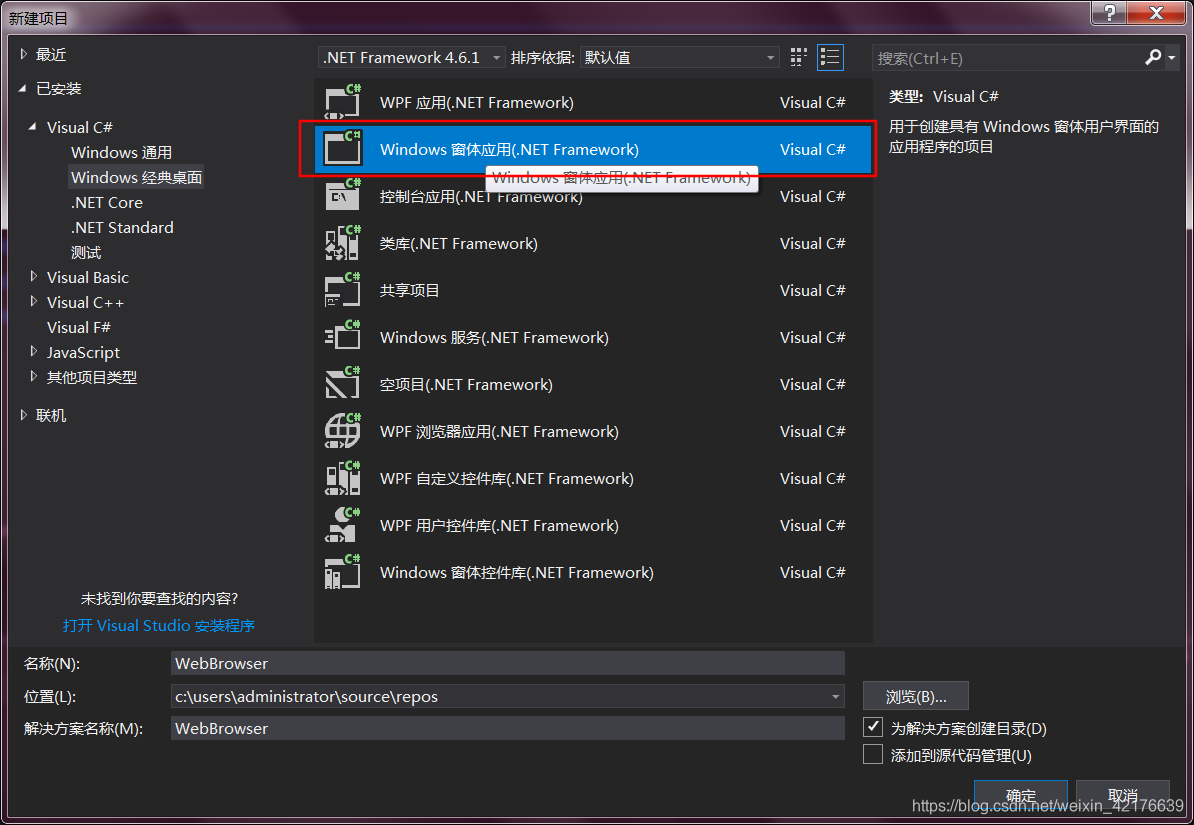
Task: Click the Windows 服务 template icon
Action: pos(343,337)
